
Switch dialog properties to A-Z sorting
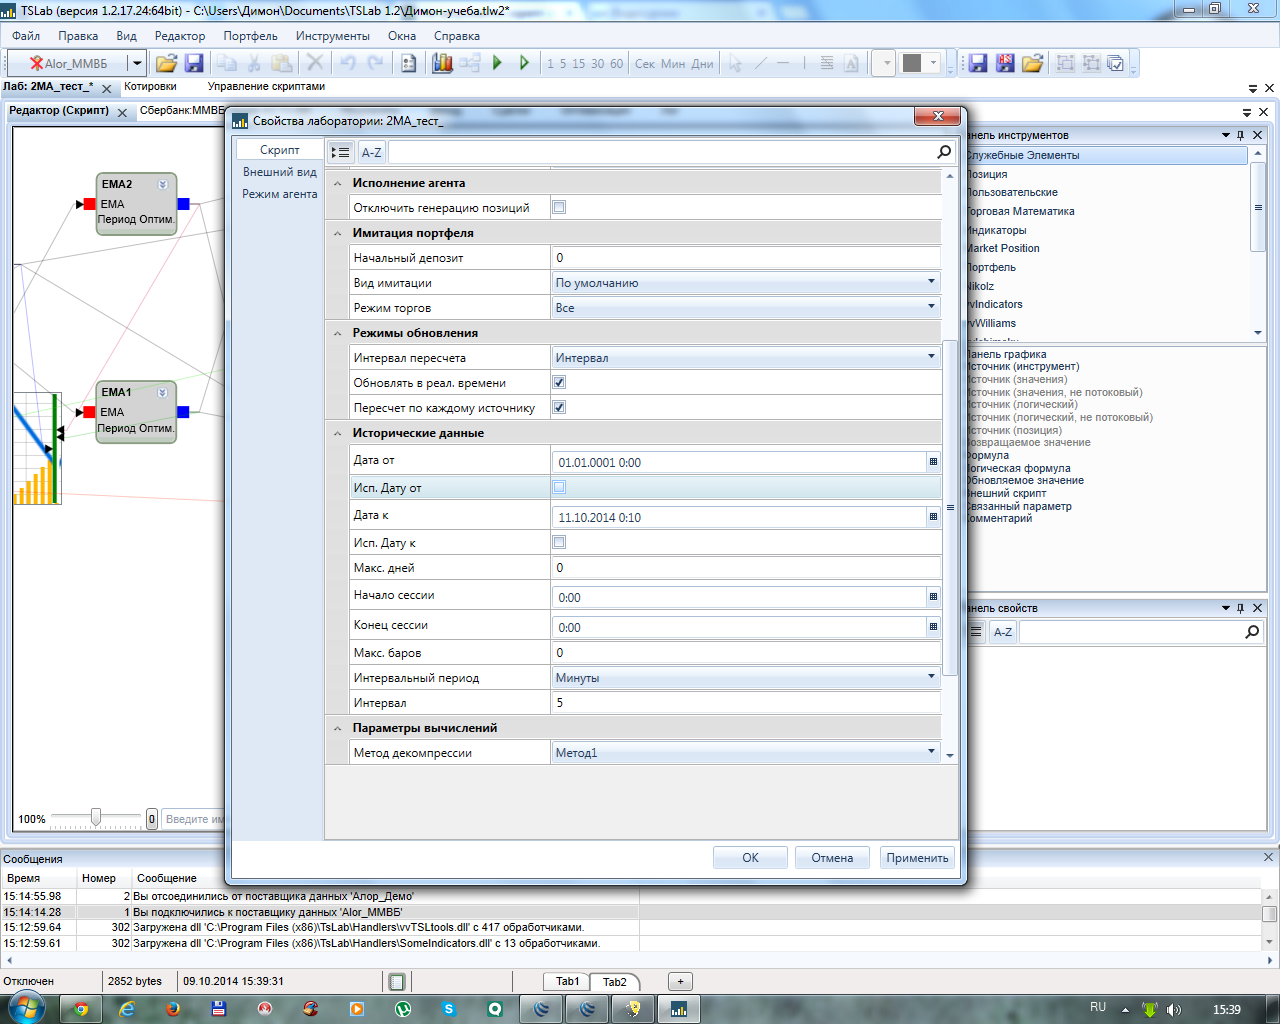[372, 152]
